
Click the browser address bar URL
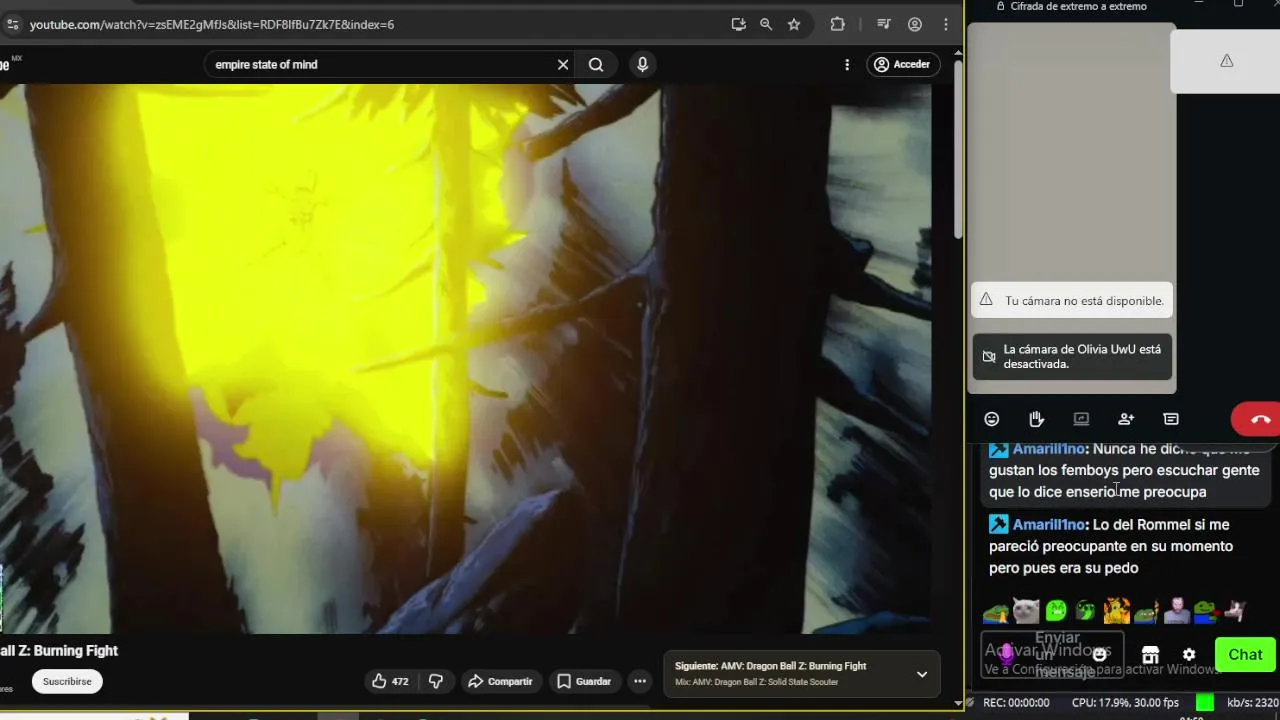(212, 24)
